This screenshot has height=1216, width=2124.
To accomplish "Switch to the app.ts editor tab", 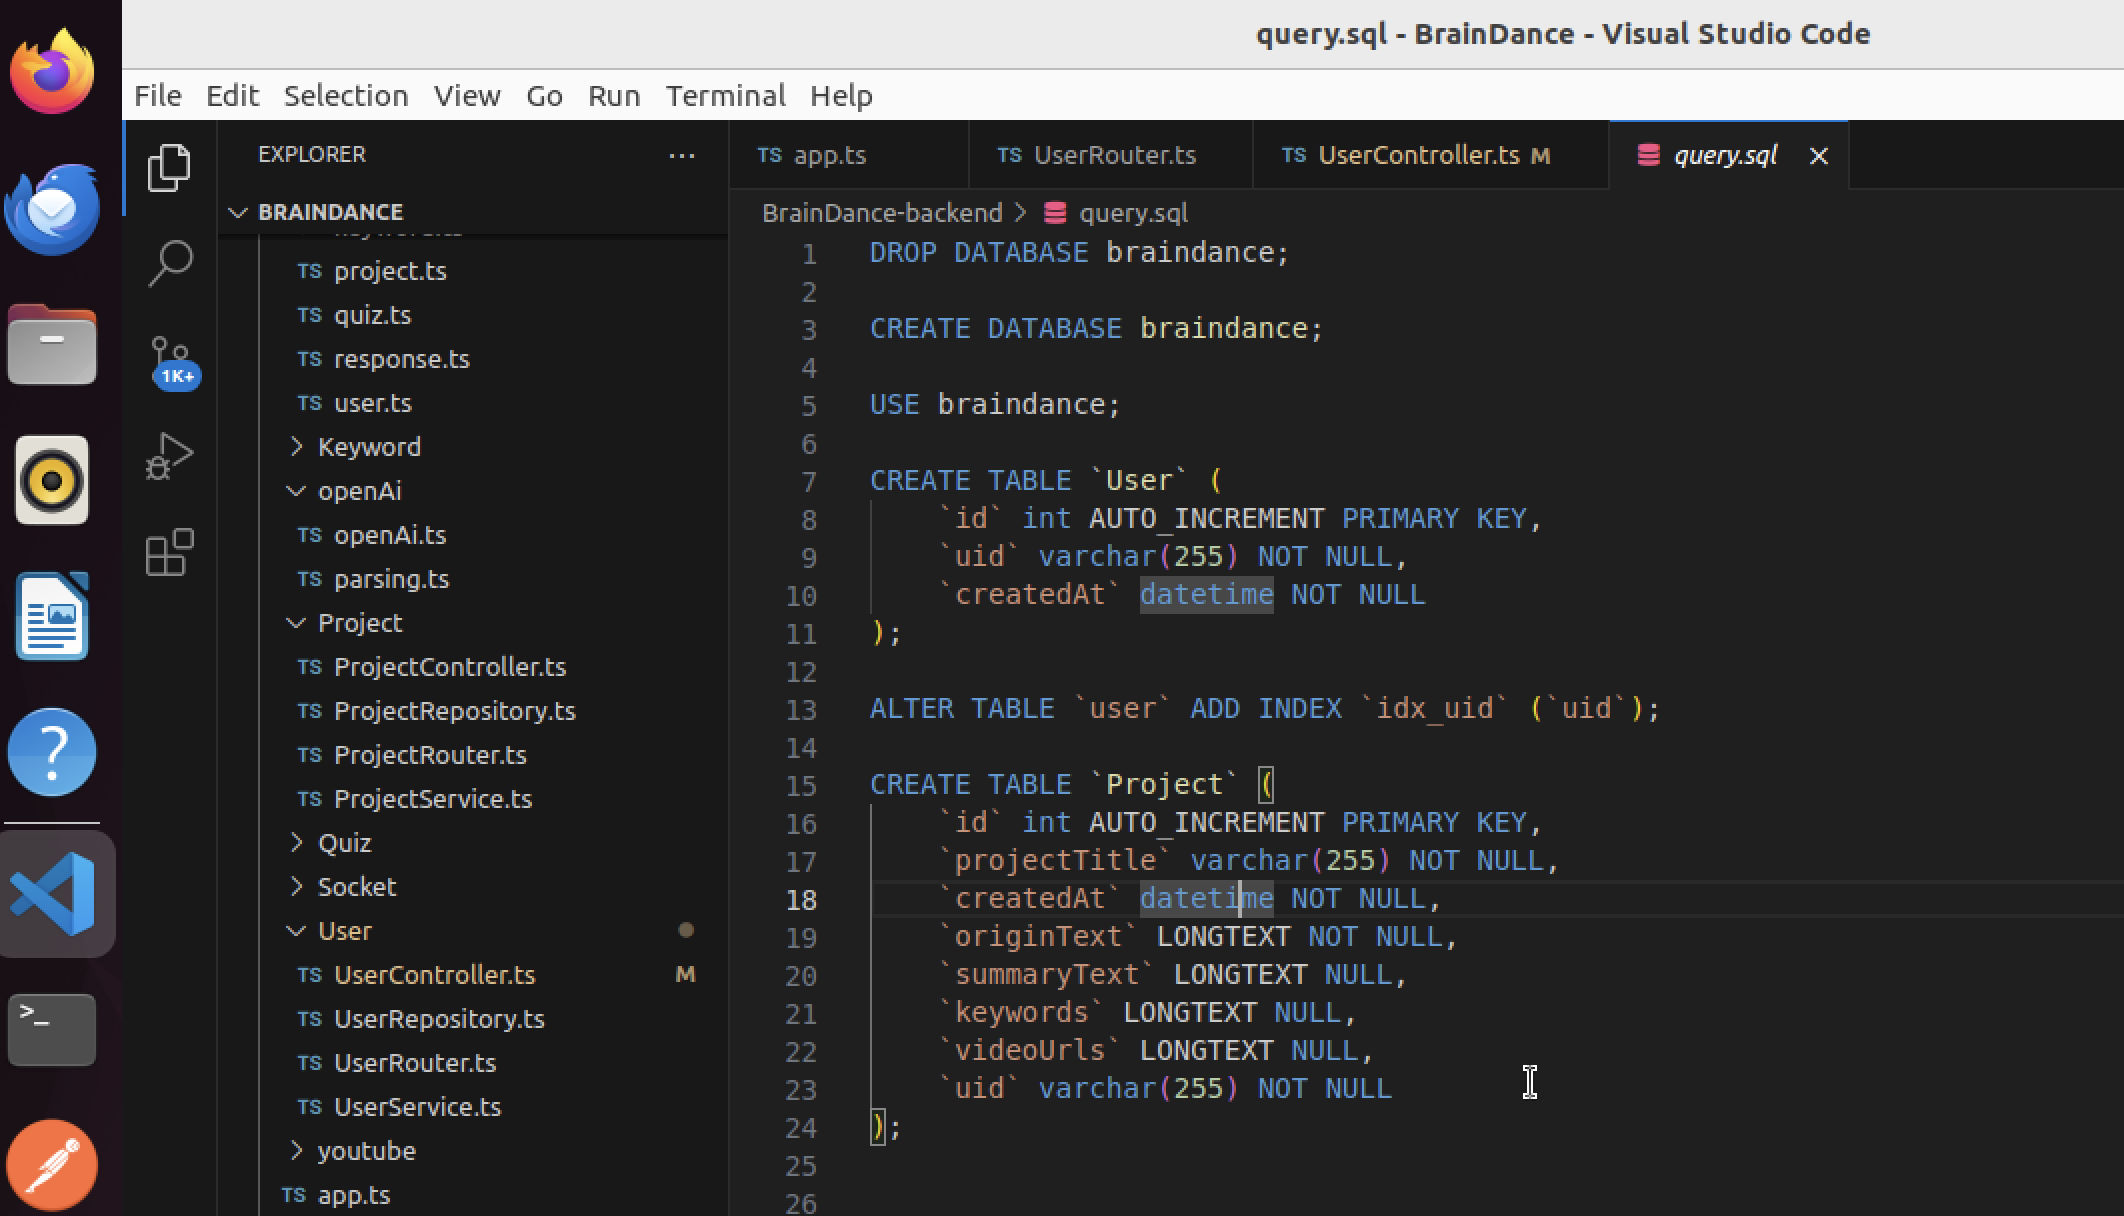I will click(x=849, y=155).
